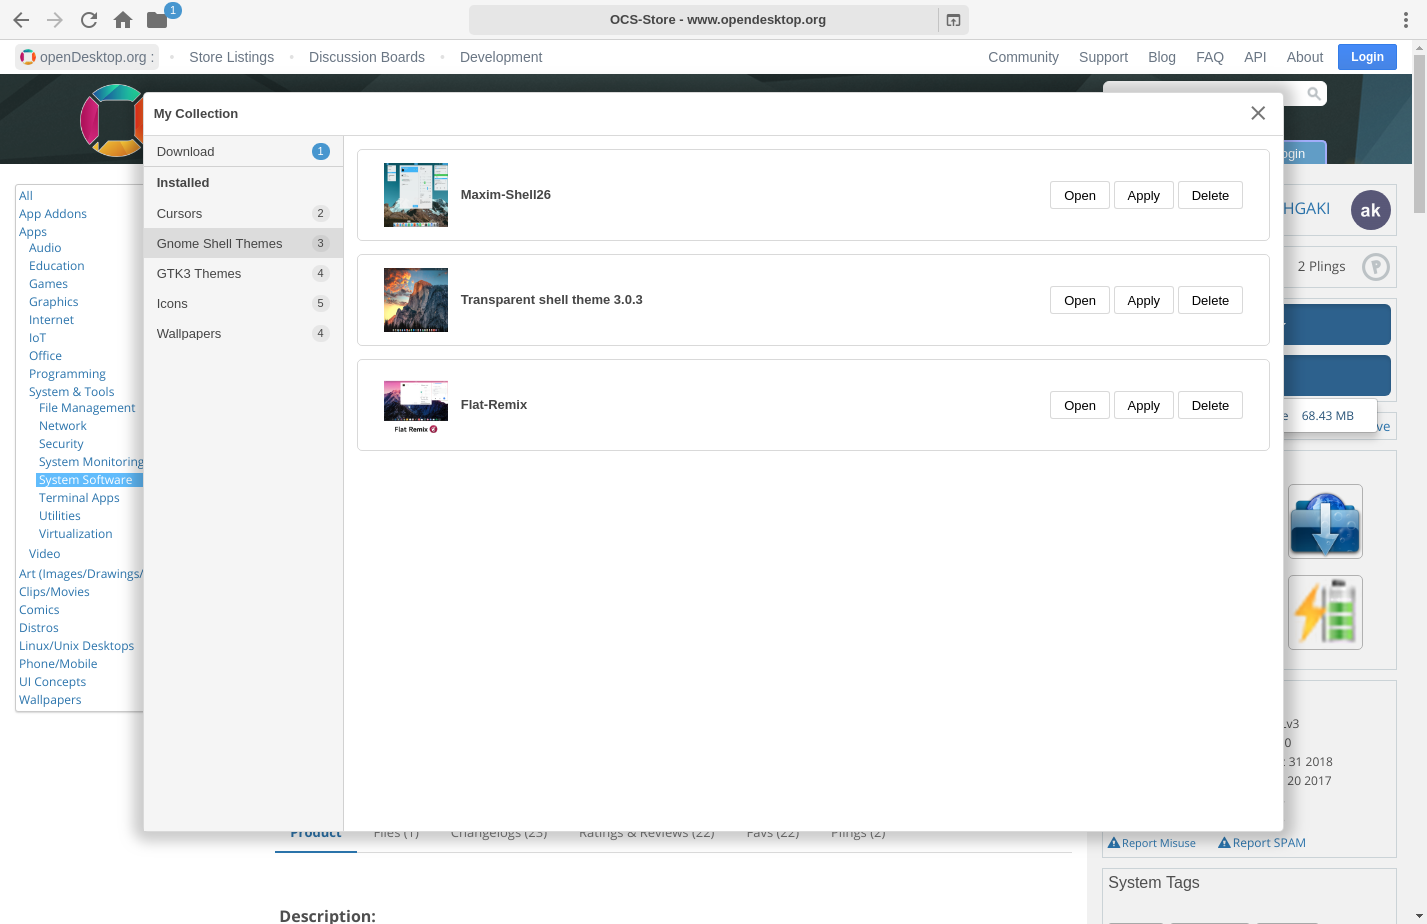This screenshot has height=924, width=1427.
Task: Click the Transparent shell theme thumbnail
Action: 416,300
